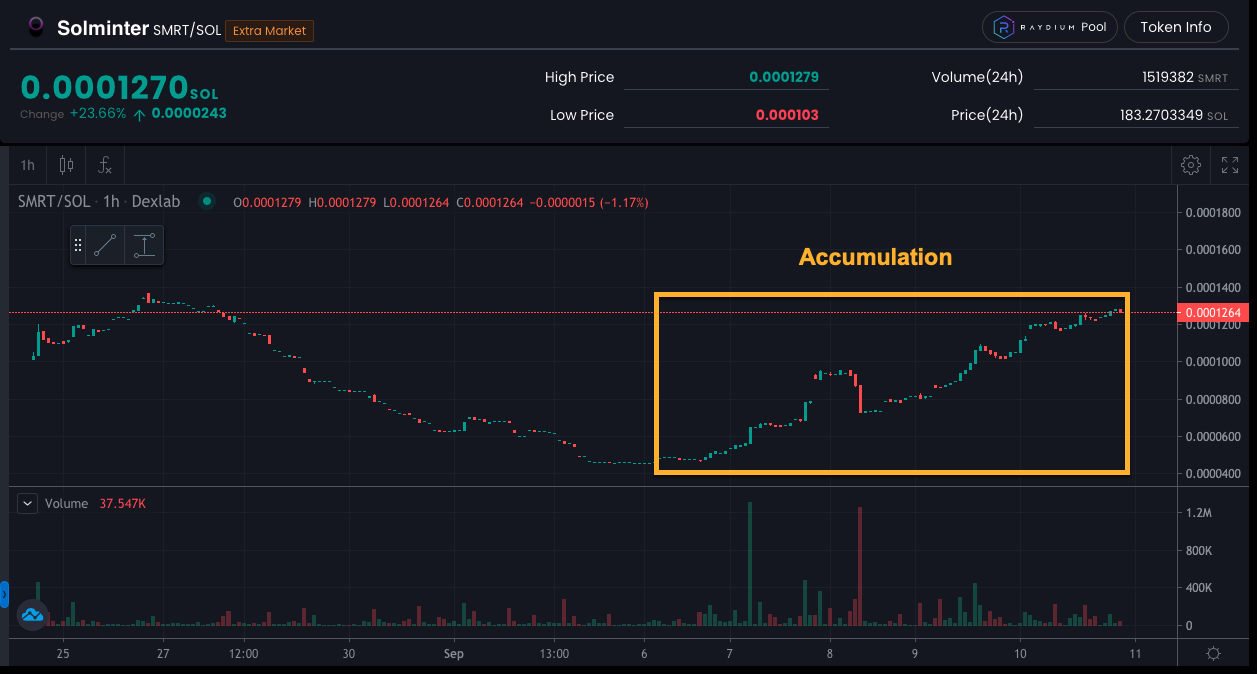Image resolution: width=1257 pixels, height=674 pixels.
Task: Click the blue cloud chart logo
Action: pyautogui.click(x=33, y=614)
